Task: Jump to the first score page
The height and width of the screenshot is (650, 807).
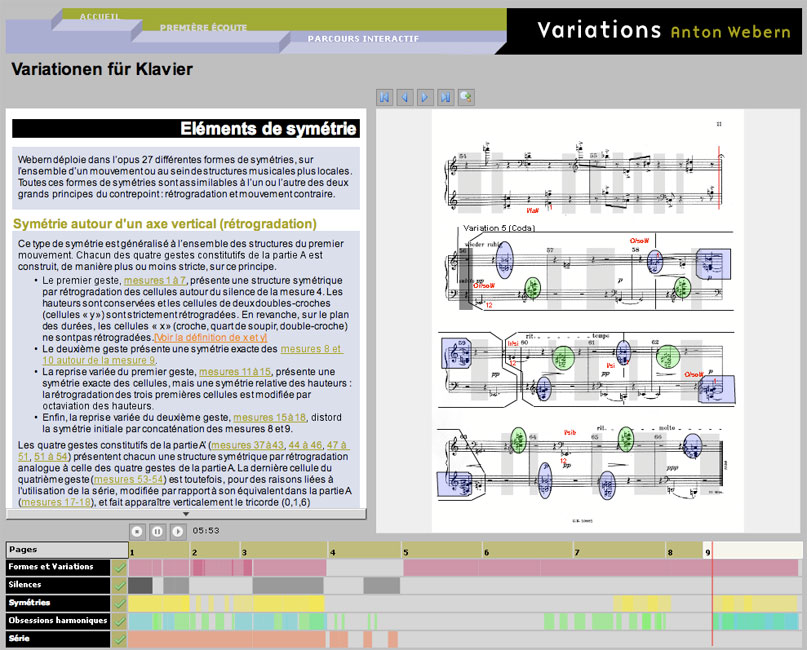Action: coord(384,97)
